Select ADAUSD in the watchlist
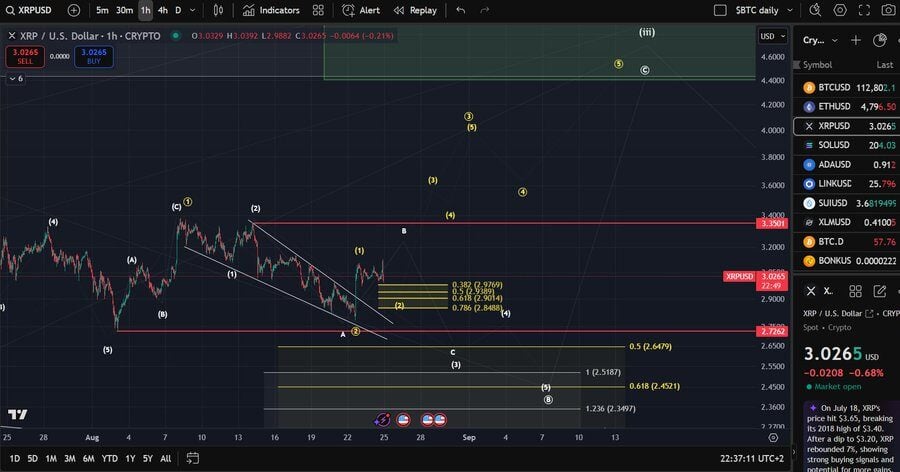 [x=847, y=165]
